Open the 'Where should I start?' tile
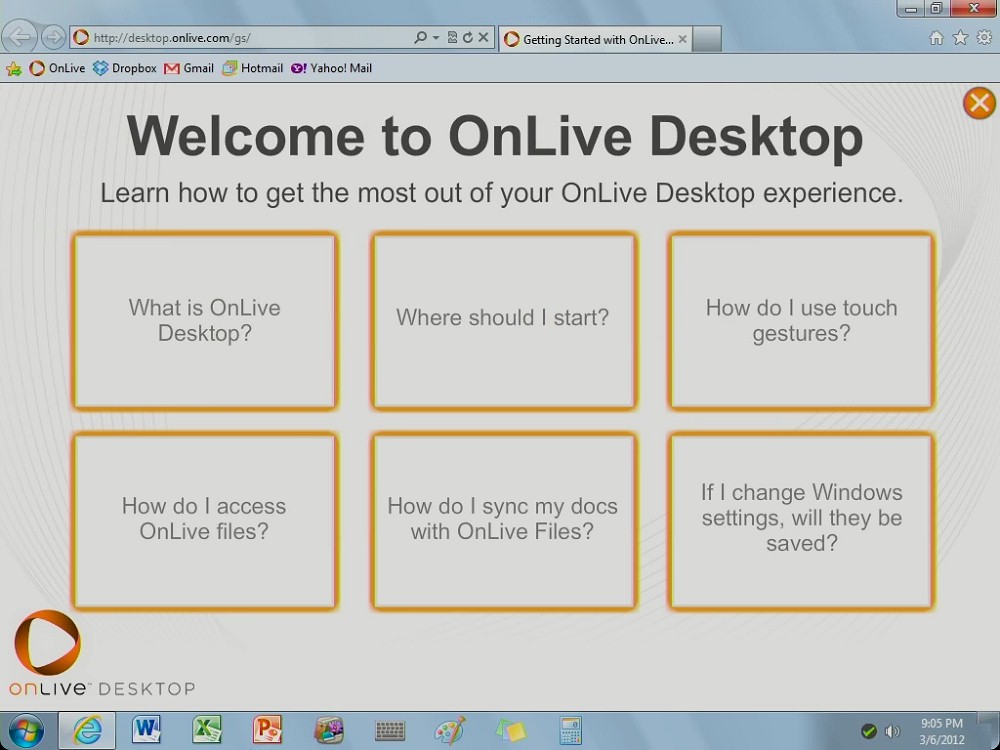This screenshot has height=750, width=1000. (504, 321)
